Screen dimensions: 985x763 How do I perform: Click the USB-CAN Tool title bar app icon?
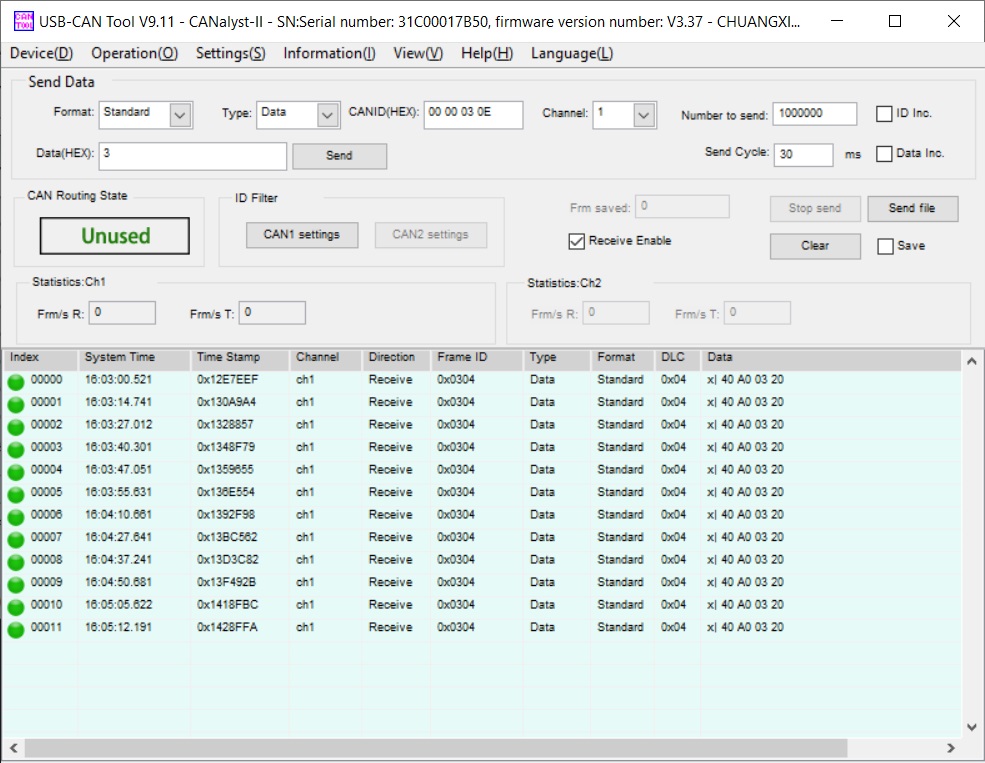pos(22,21)
